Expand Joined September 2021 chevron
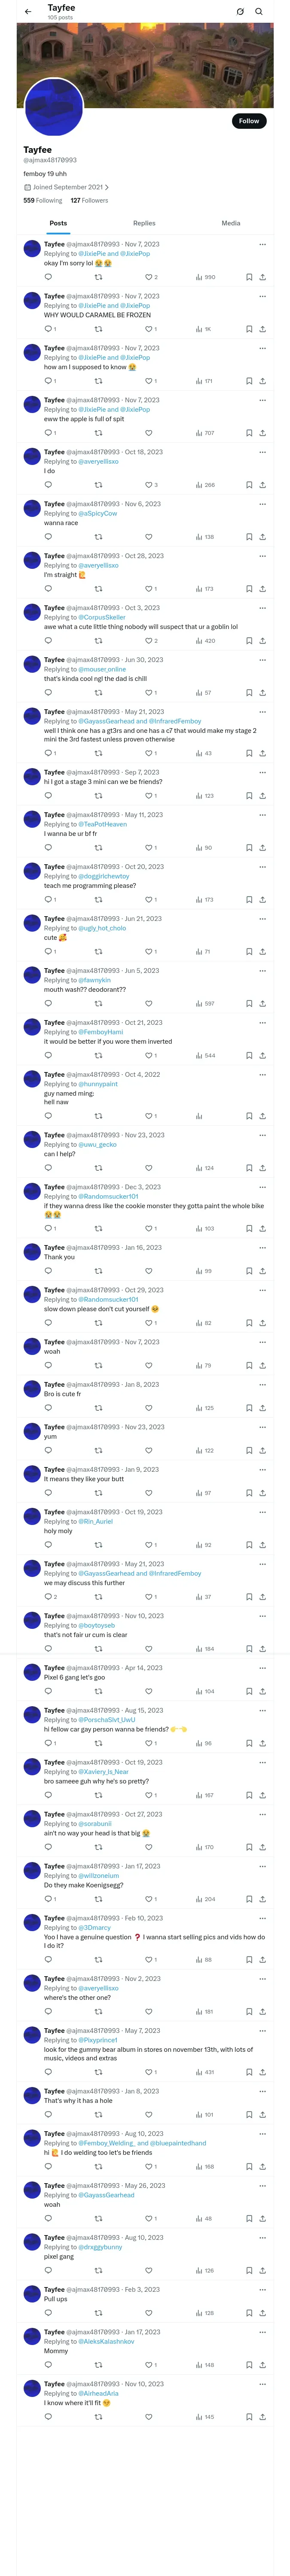Viewport: 290px width, 2576px height. (106, 187)
